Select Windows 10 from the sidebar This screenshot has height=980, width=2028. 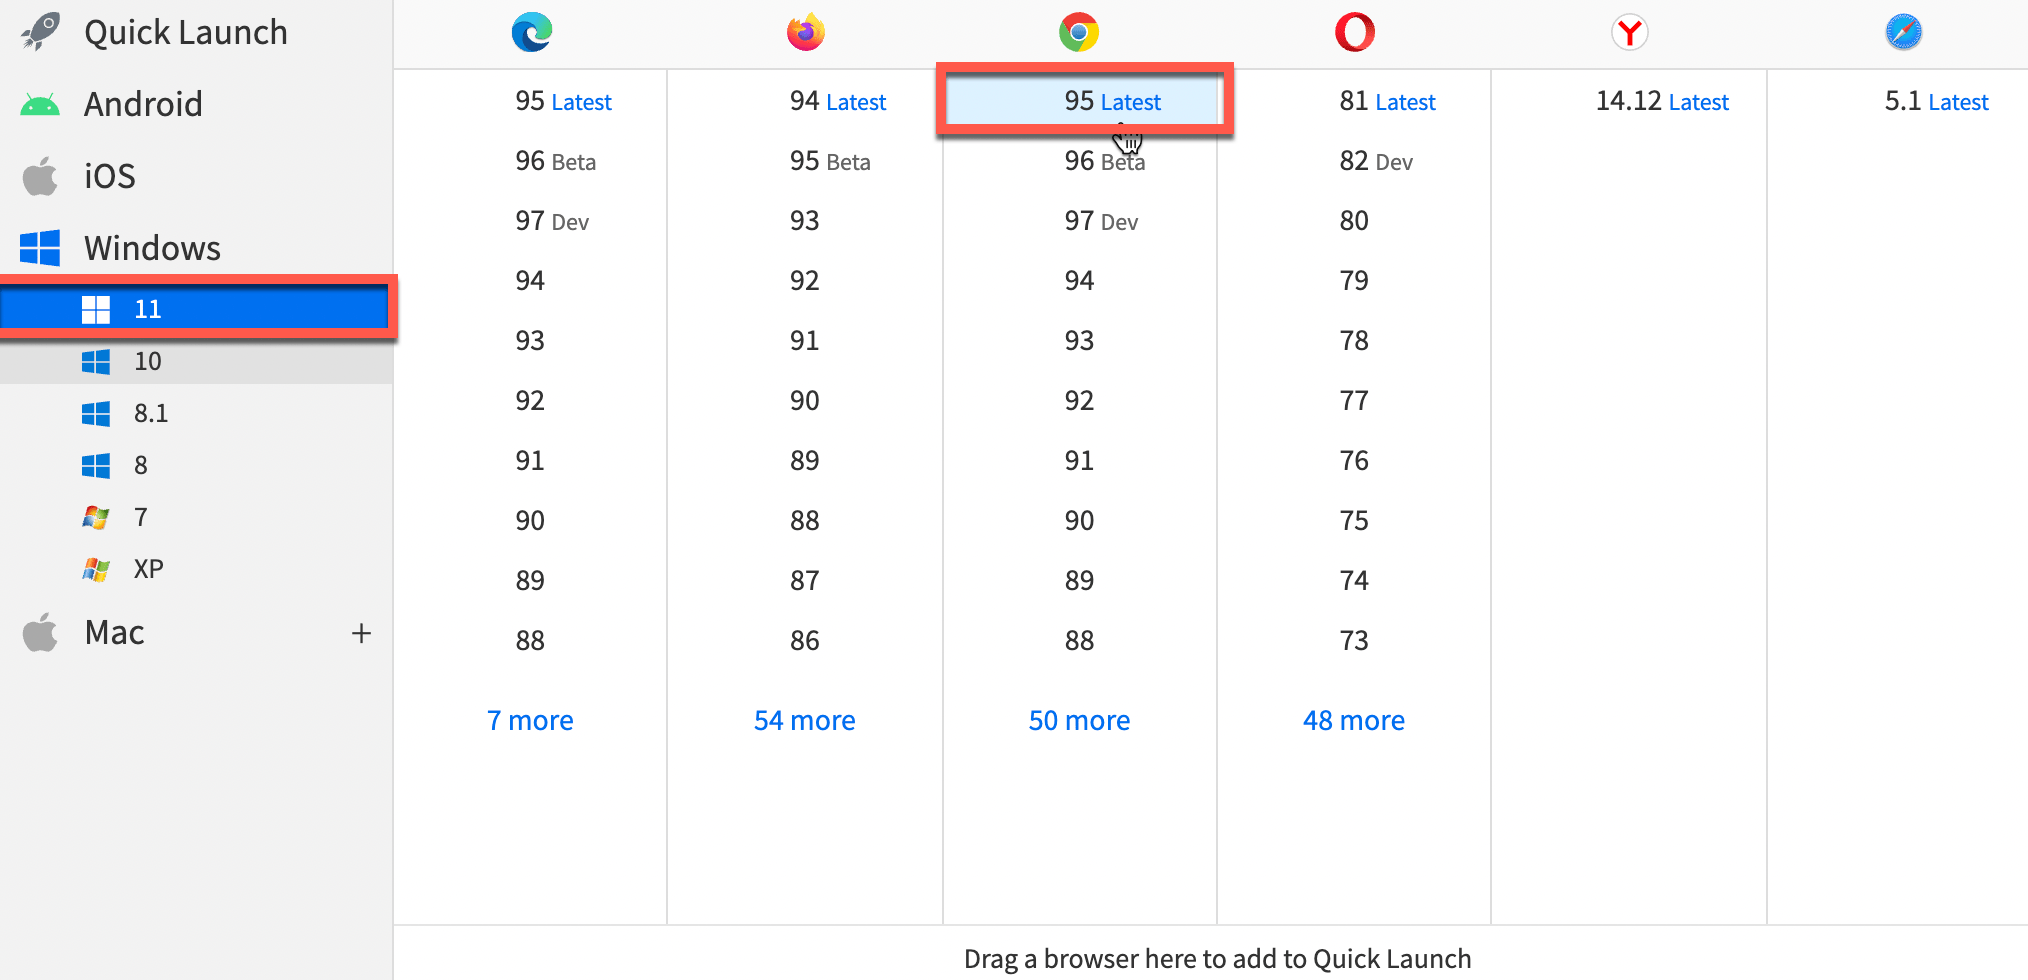click(147, 361)
